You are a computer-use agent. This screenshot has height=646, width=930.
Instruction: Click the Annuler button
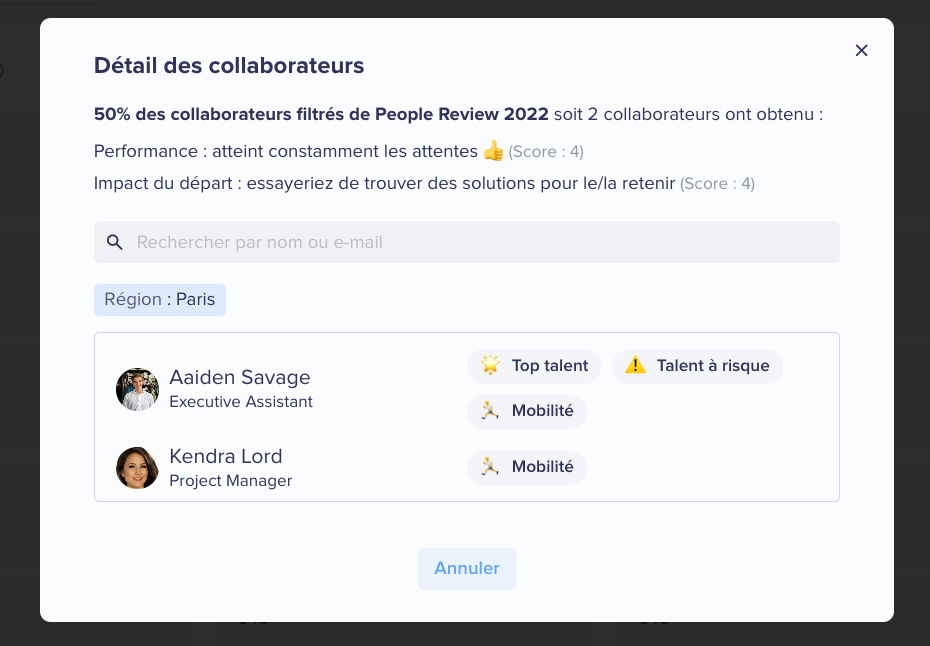click(467, 568)
